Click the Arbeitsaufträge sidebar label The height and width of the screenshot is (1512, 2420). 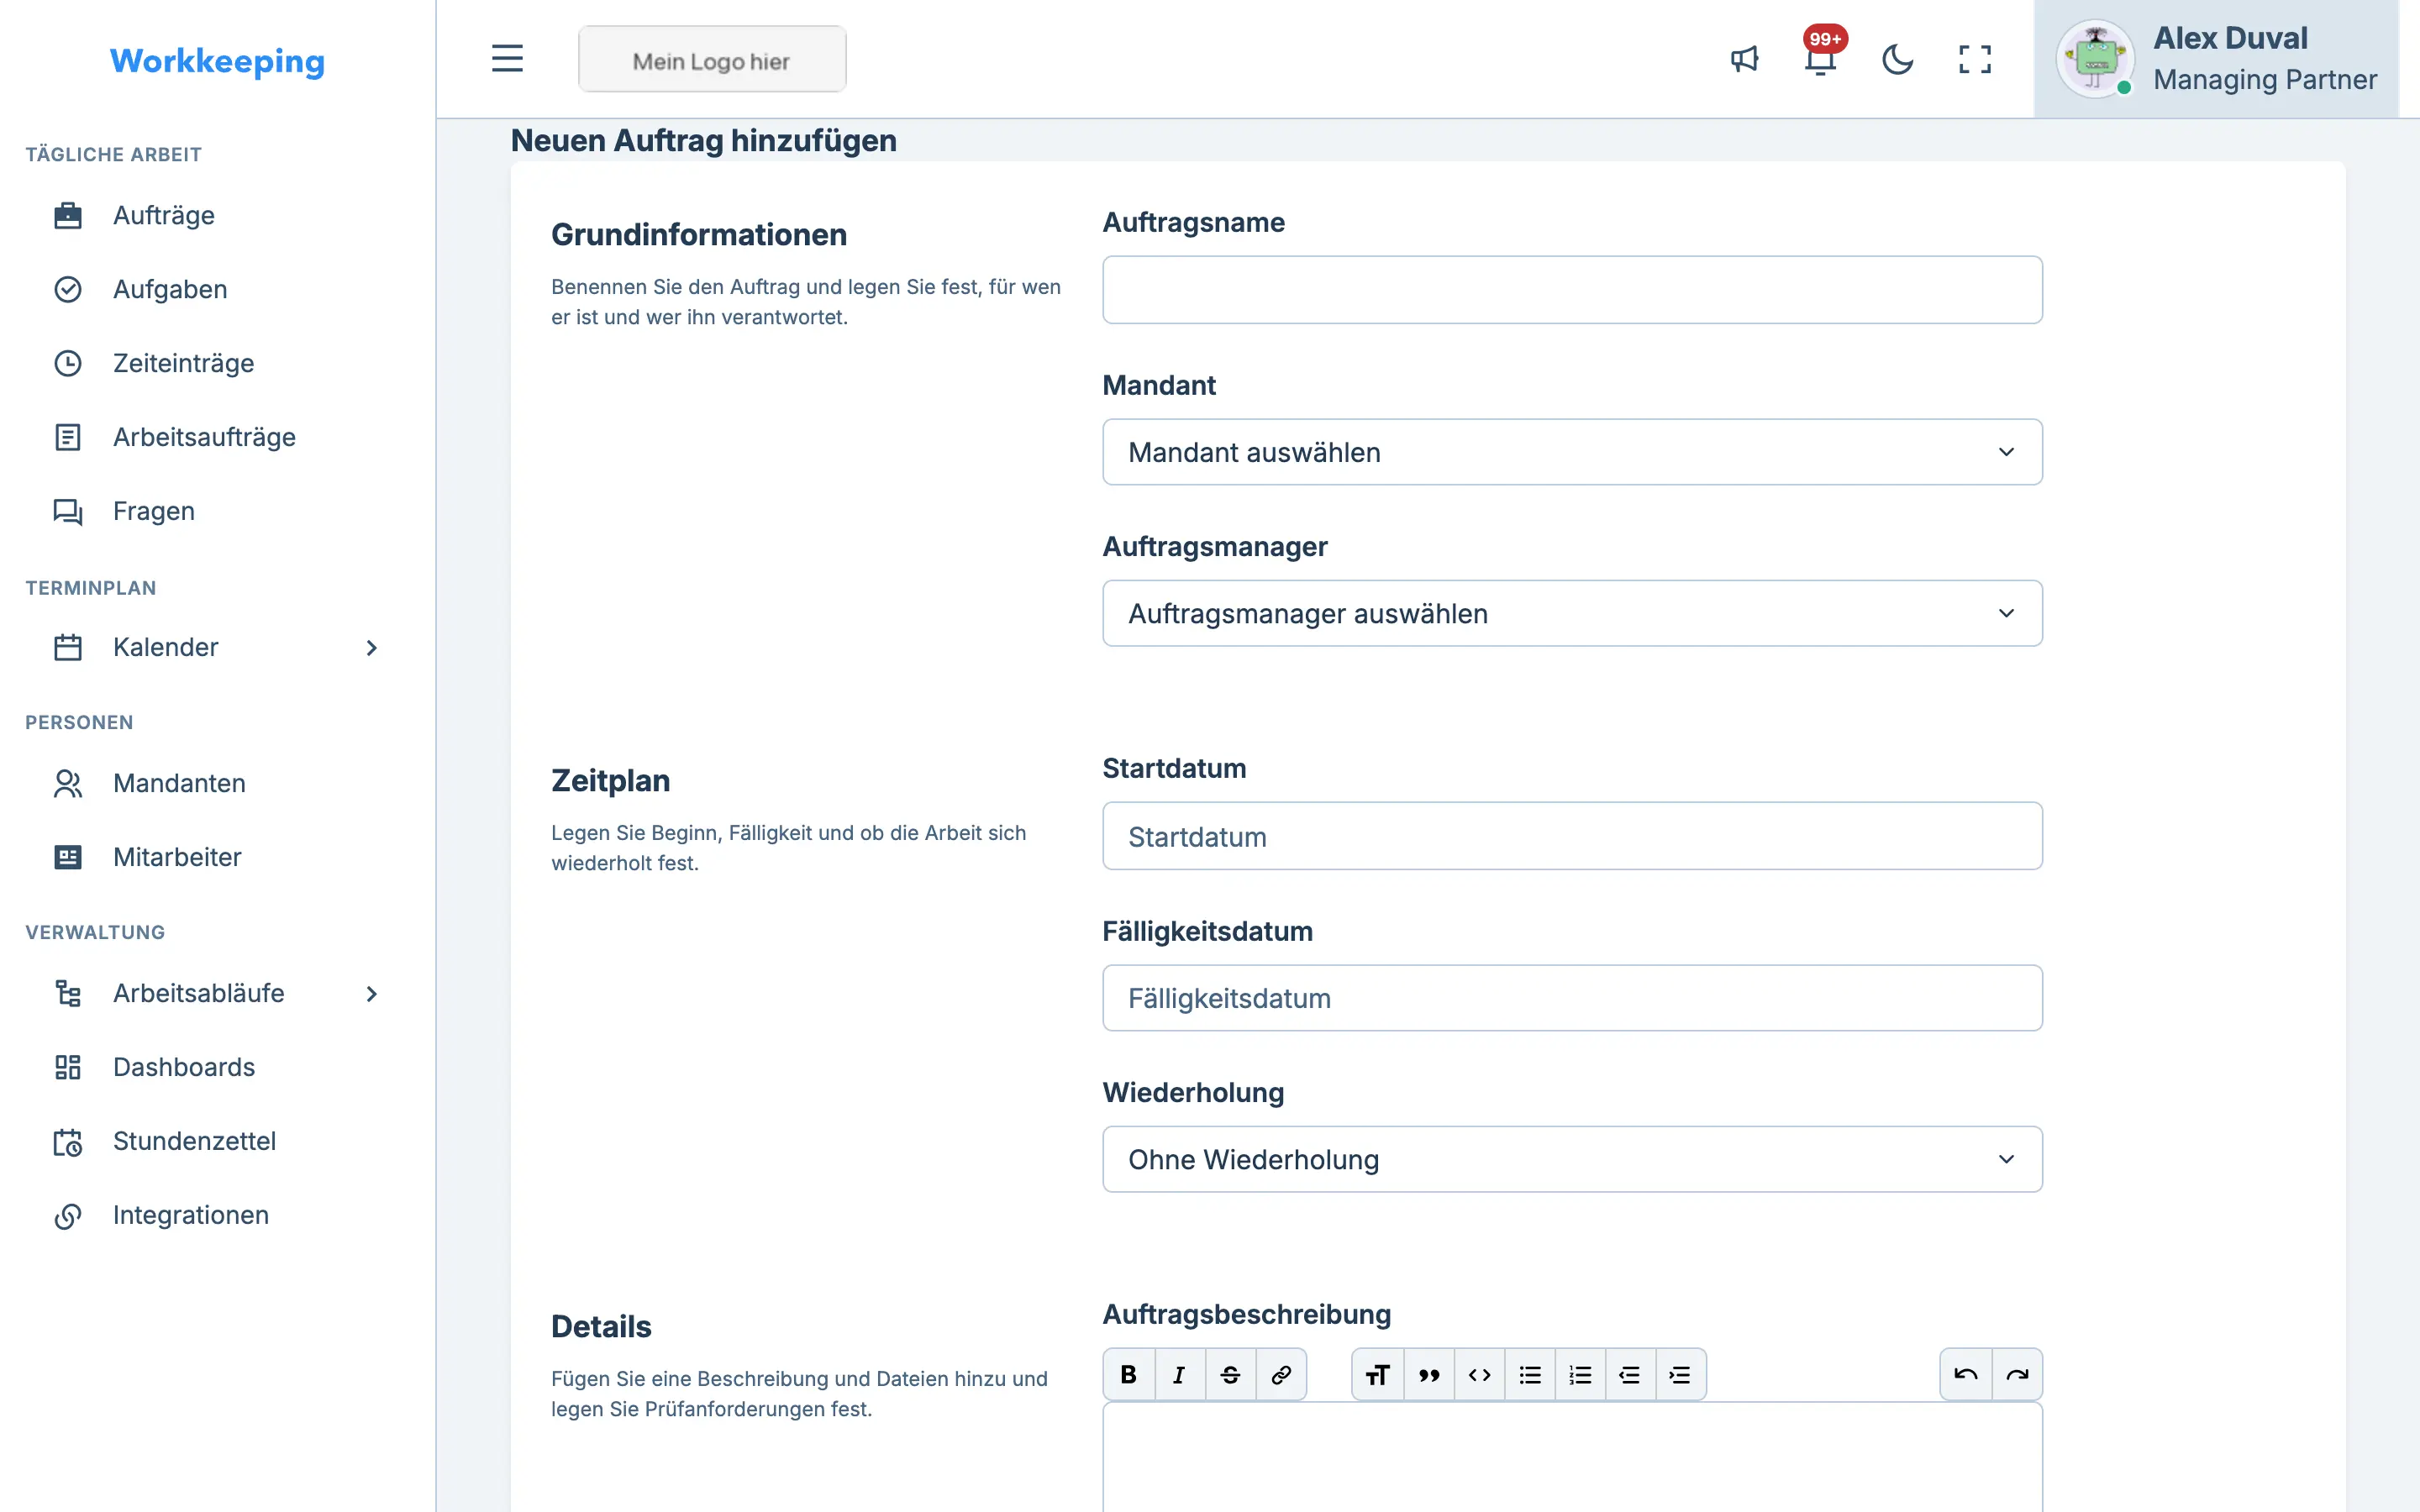(x=204, y=437)
